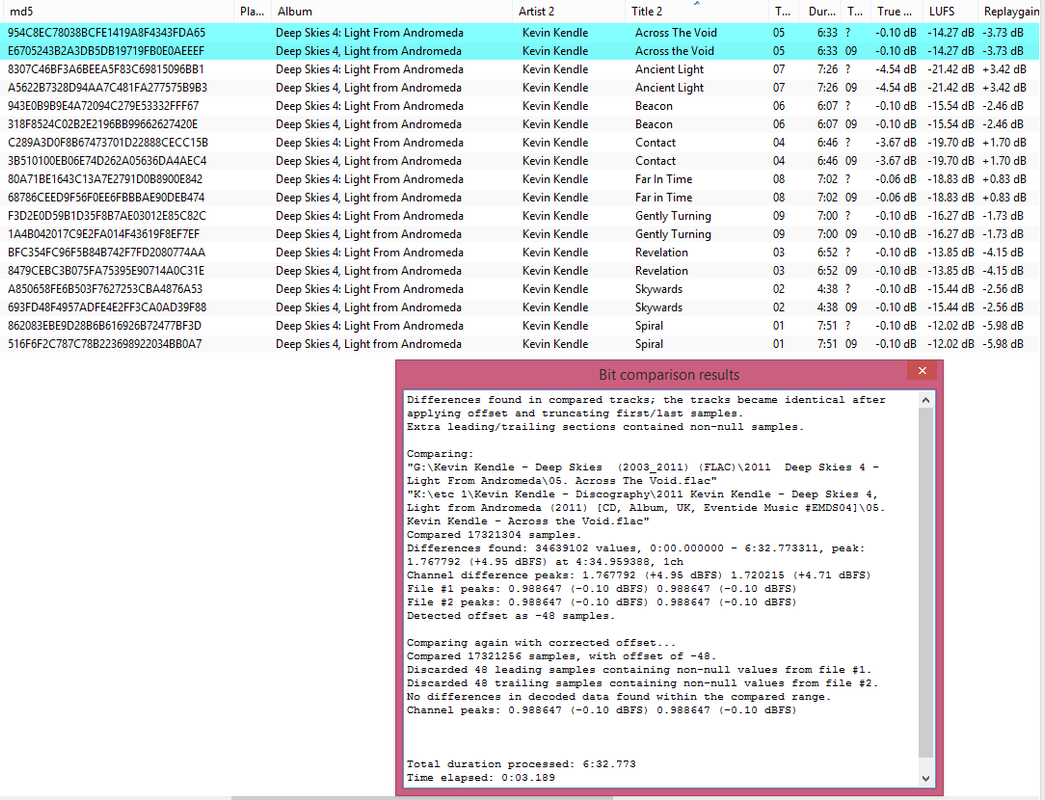This screenshot has height=800, width=1045.
Task: Select row with md5 80A71BE1643C13A7E2791D0B8900E842
Action: point(519,179)
